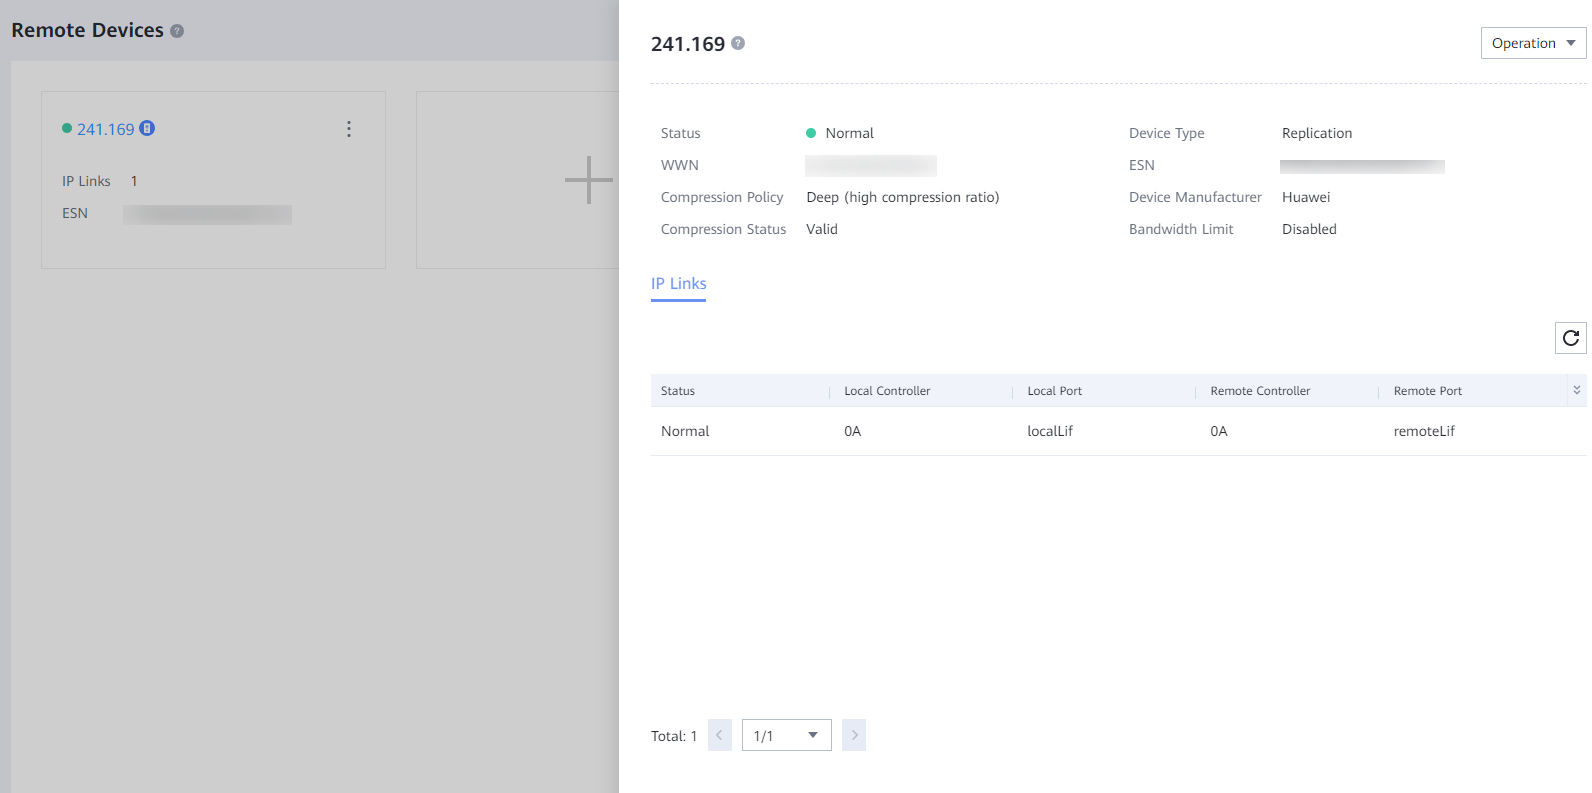Click the Remote Controller column header
Viewport: 1592px width, 793px height.
click(x=1260, y=391)
